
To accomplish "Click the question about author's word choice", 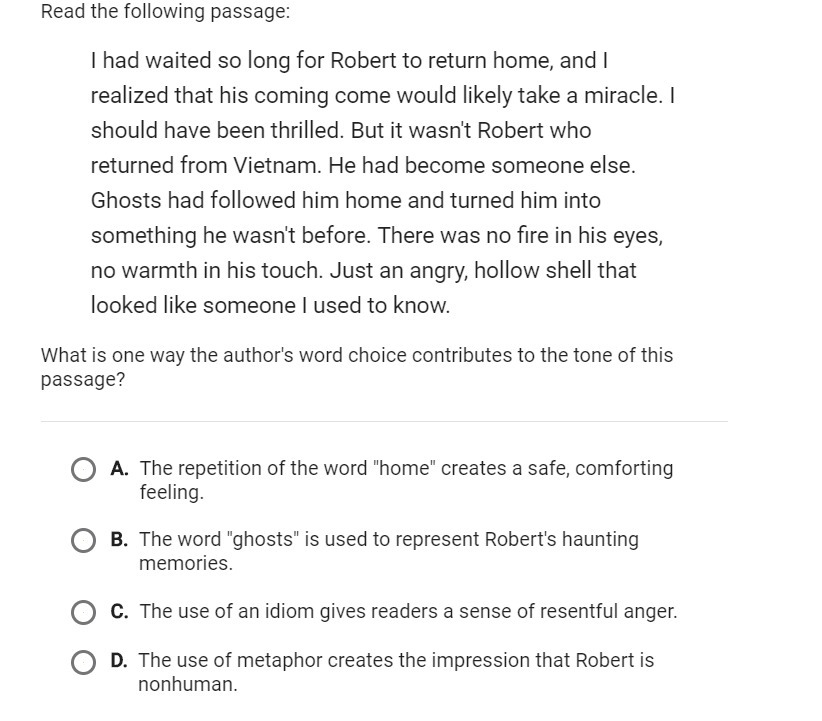I will [x=357, y=367].
